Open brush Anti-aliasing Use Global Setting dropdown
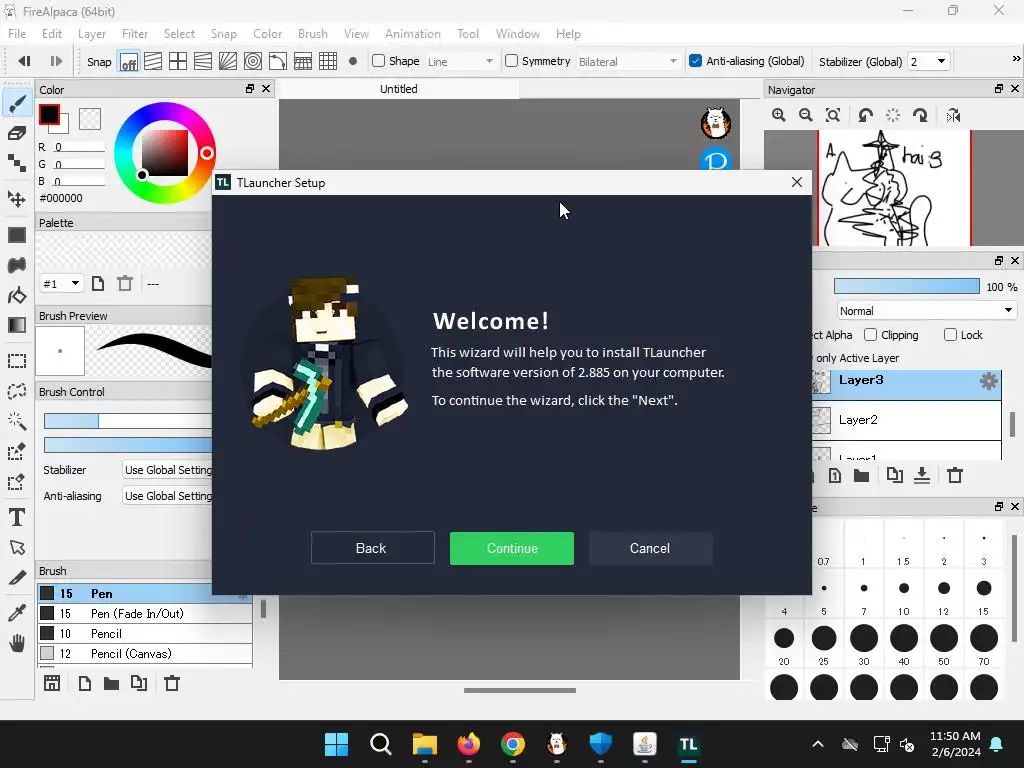The height and width of the screenshot is (768, 1024). coord(168,496)
